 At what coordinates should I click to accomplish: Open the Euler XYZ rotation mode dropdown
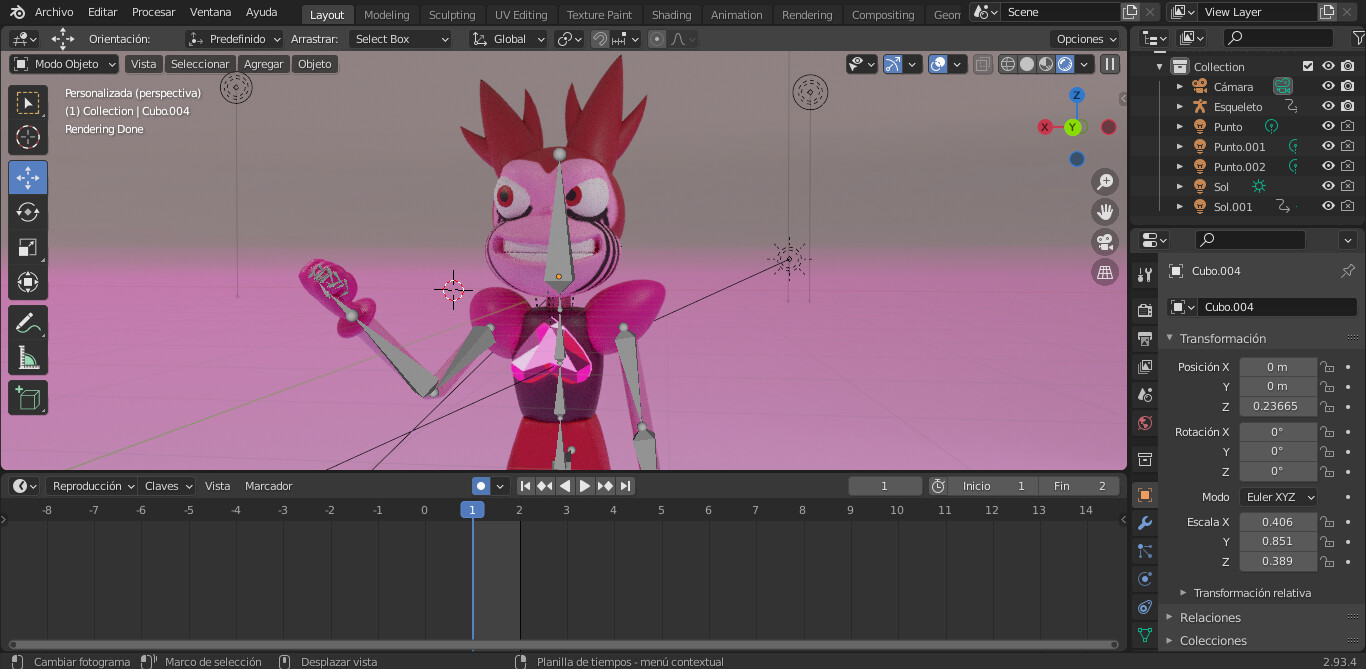tap(1278, 497)
